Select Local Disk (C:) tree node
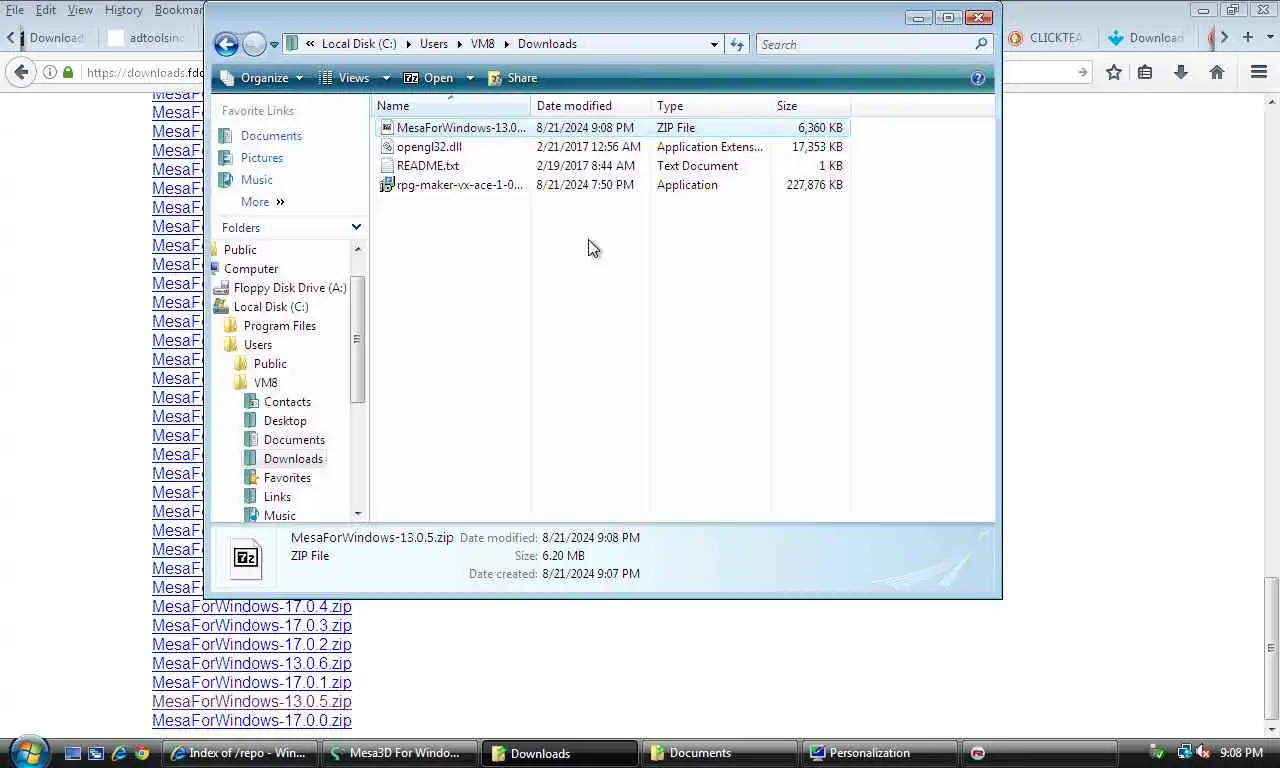 pyautogui.click(x=271, y=307)
